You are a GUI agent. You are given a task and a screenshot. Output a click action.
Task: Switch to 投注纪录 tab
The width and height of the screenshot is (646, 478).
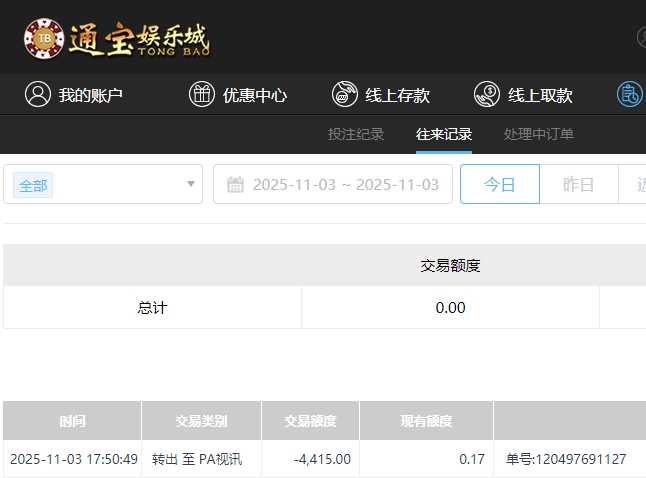pyautogui.click(x=356, y=134)
